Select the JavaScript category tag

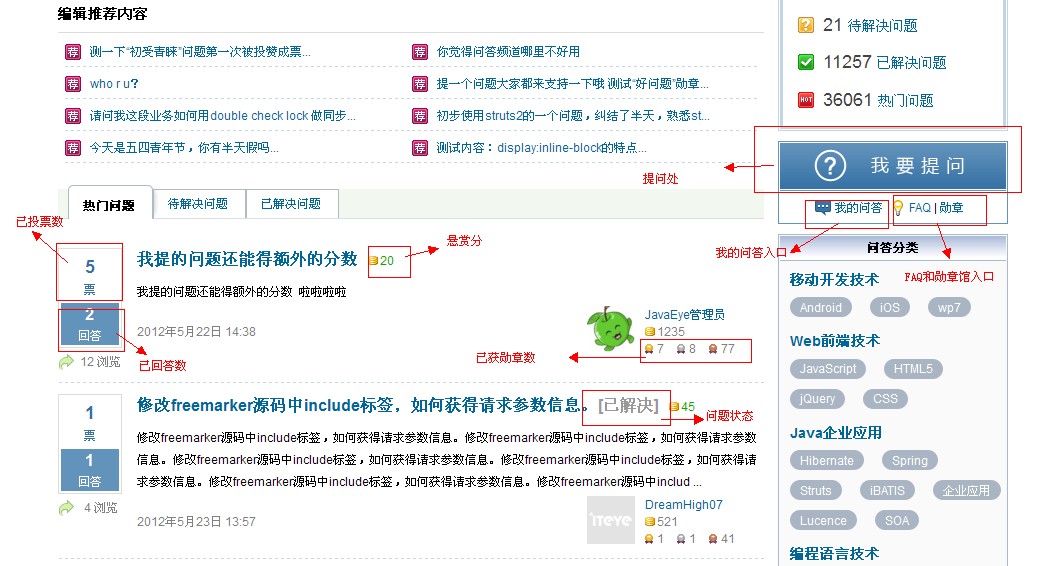pos(828,369)
